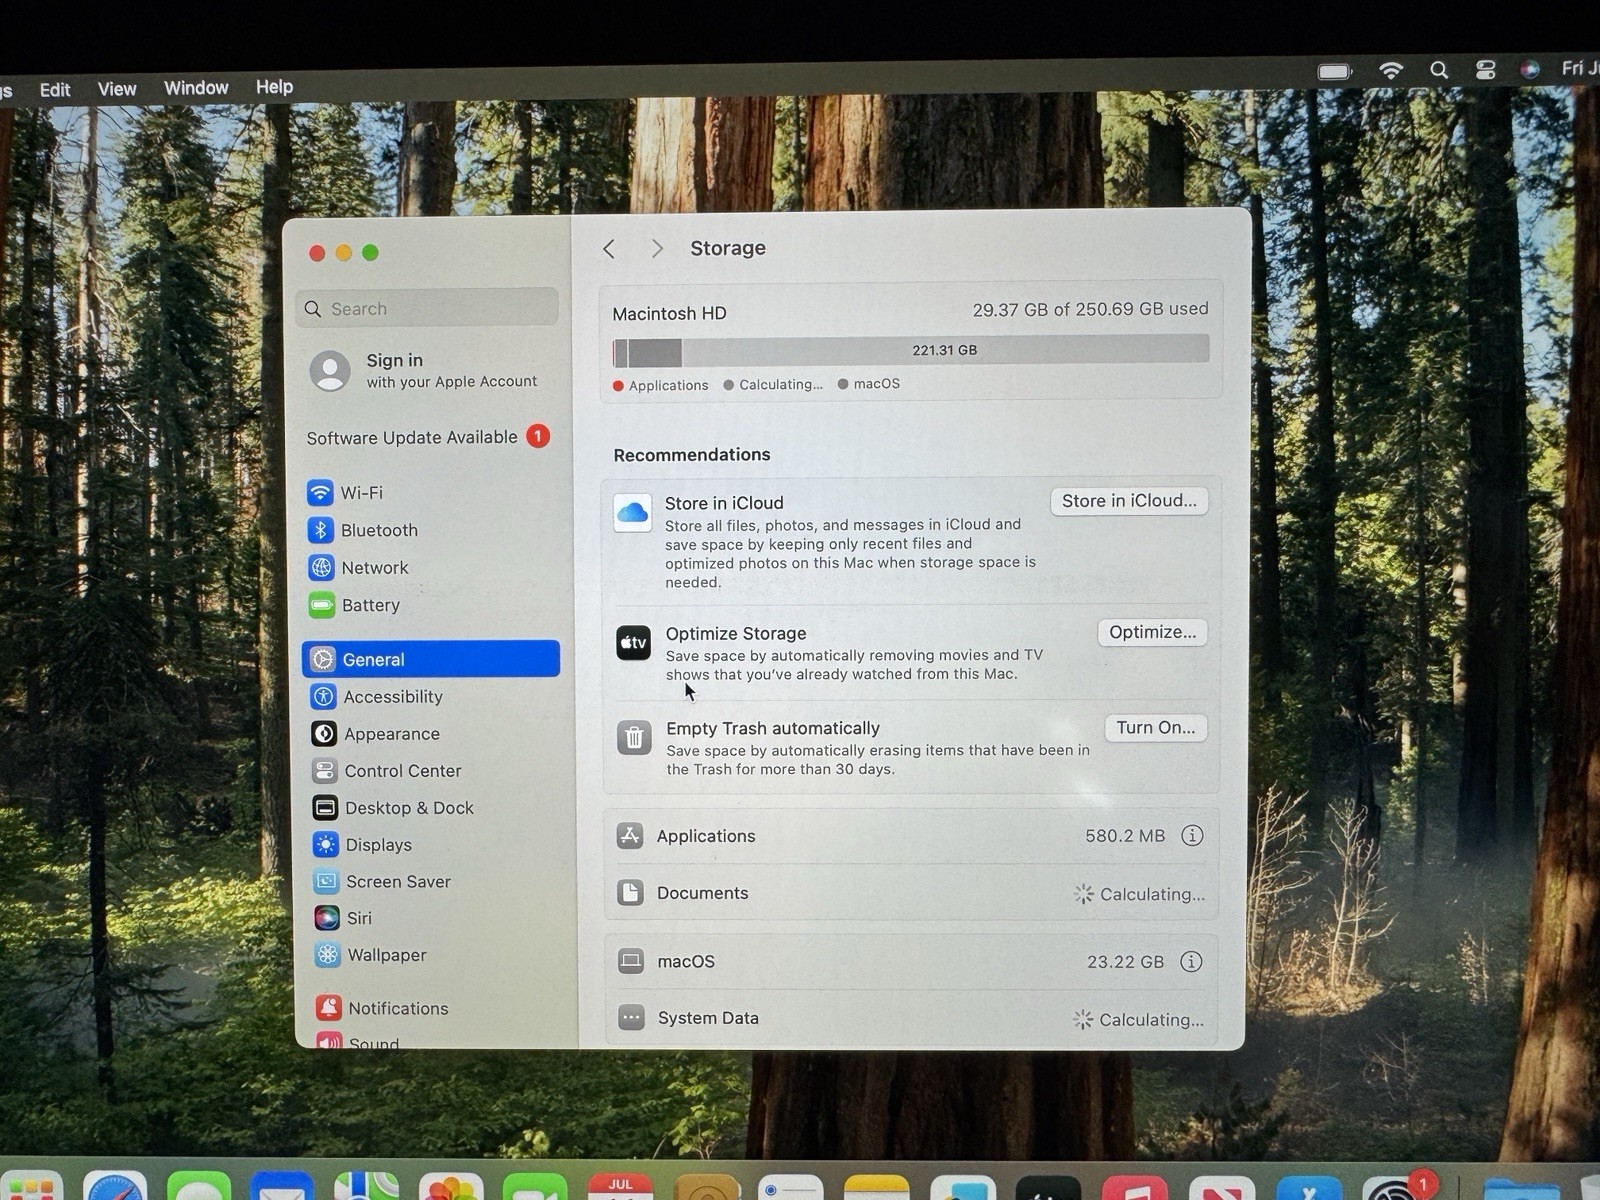Image resolution: width=1600 pixels, height=1200 pixels.
Task: Click the "Empty Trash automatically" heading text
Action: (x=773, y=728)
